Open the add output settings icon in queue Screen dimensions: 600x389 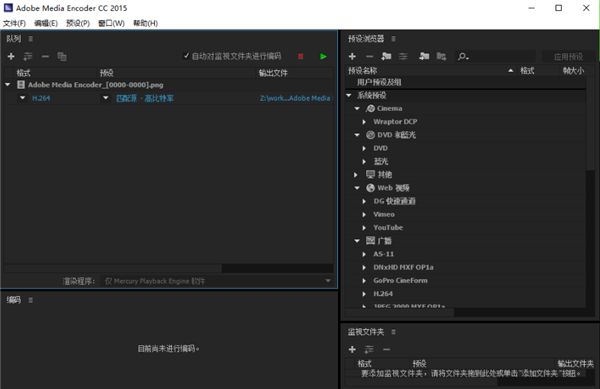[x=28, y=57]
